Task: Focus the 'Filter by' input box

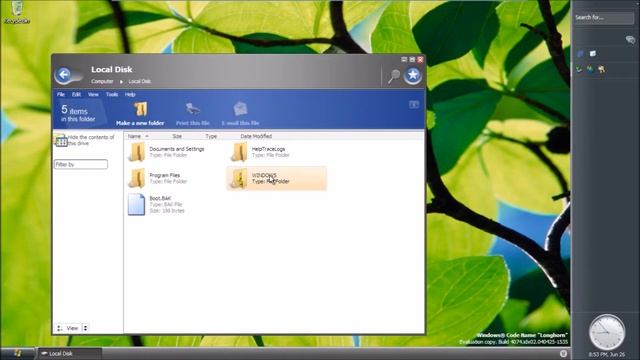Action: pyautogui.click(x=81, y=164)
